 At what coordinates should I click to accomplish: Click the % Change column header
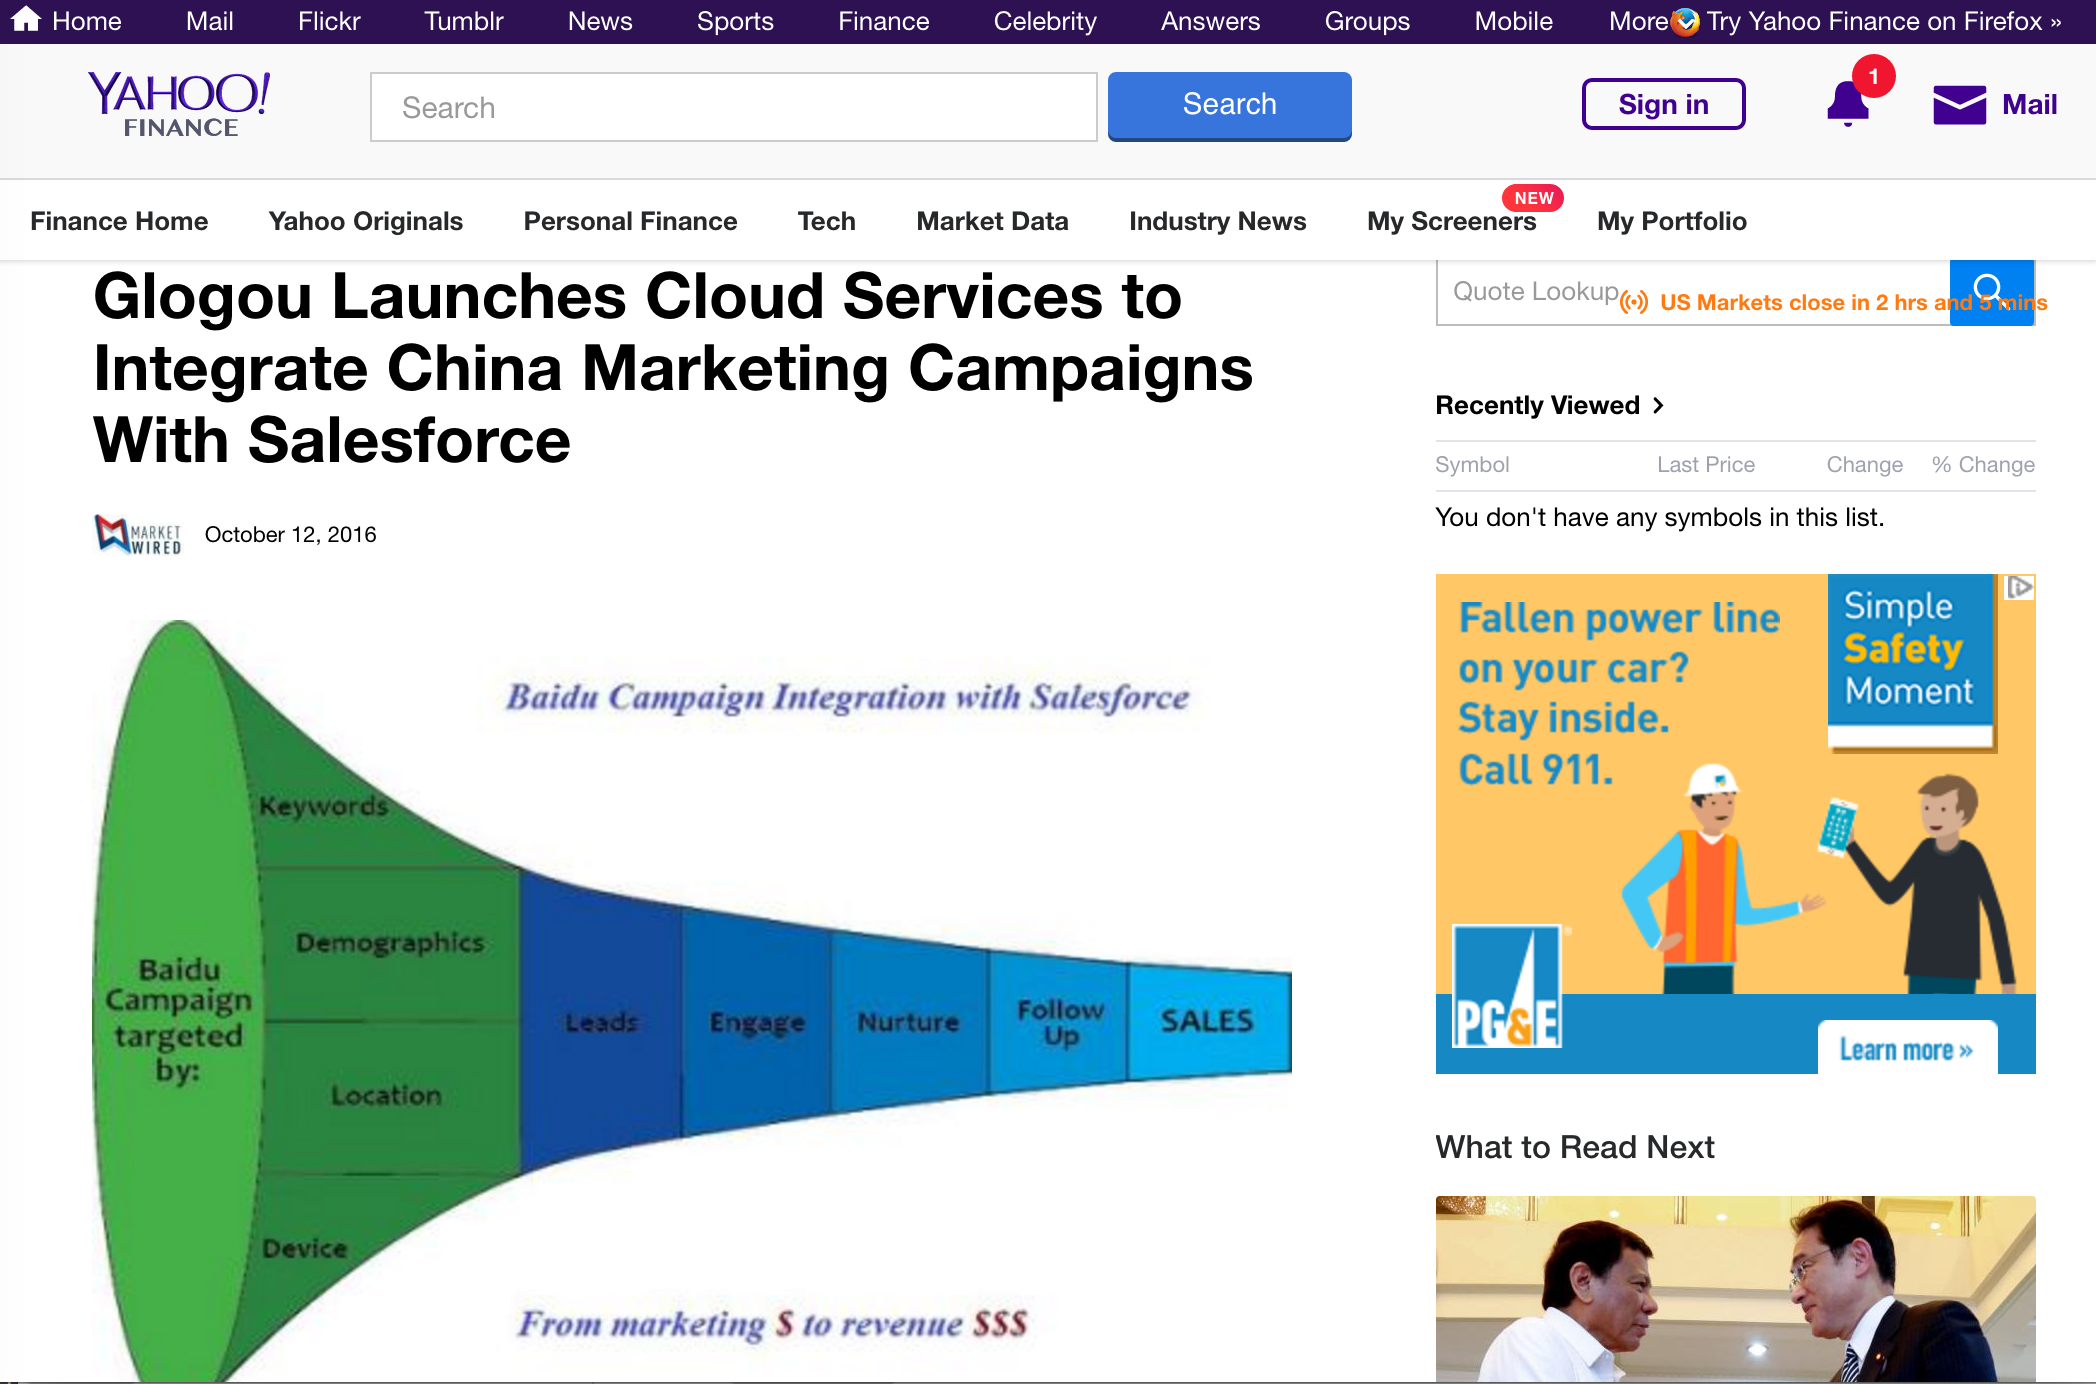point(1983,464)
